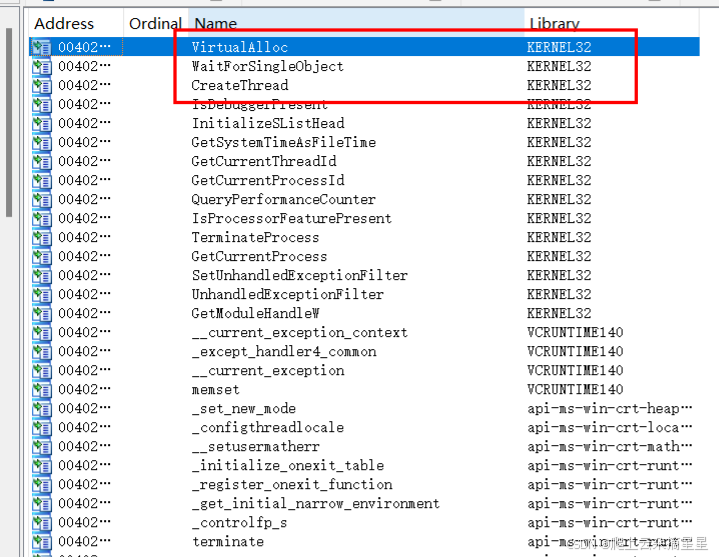The height and width of the screenshot is (557, 719).
Task: Click the import icon beside WaitForSingleObject
Action: click(x=41, y=66)
